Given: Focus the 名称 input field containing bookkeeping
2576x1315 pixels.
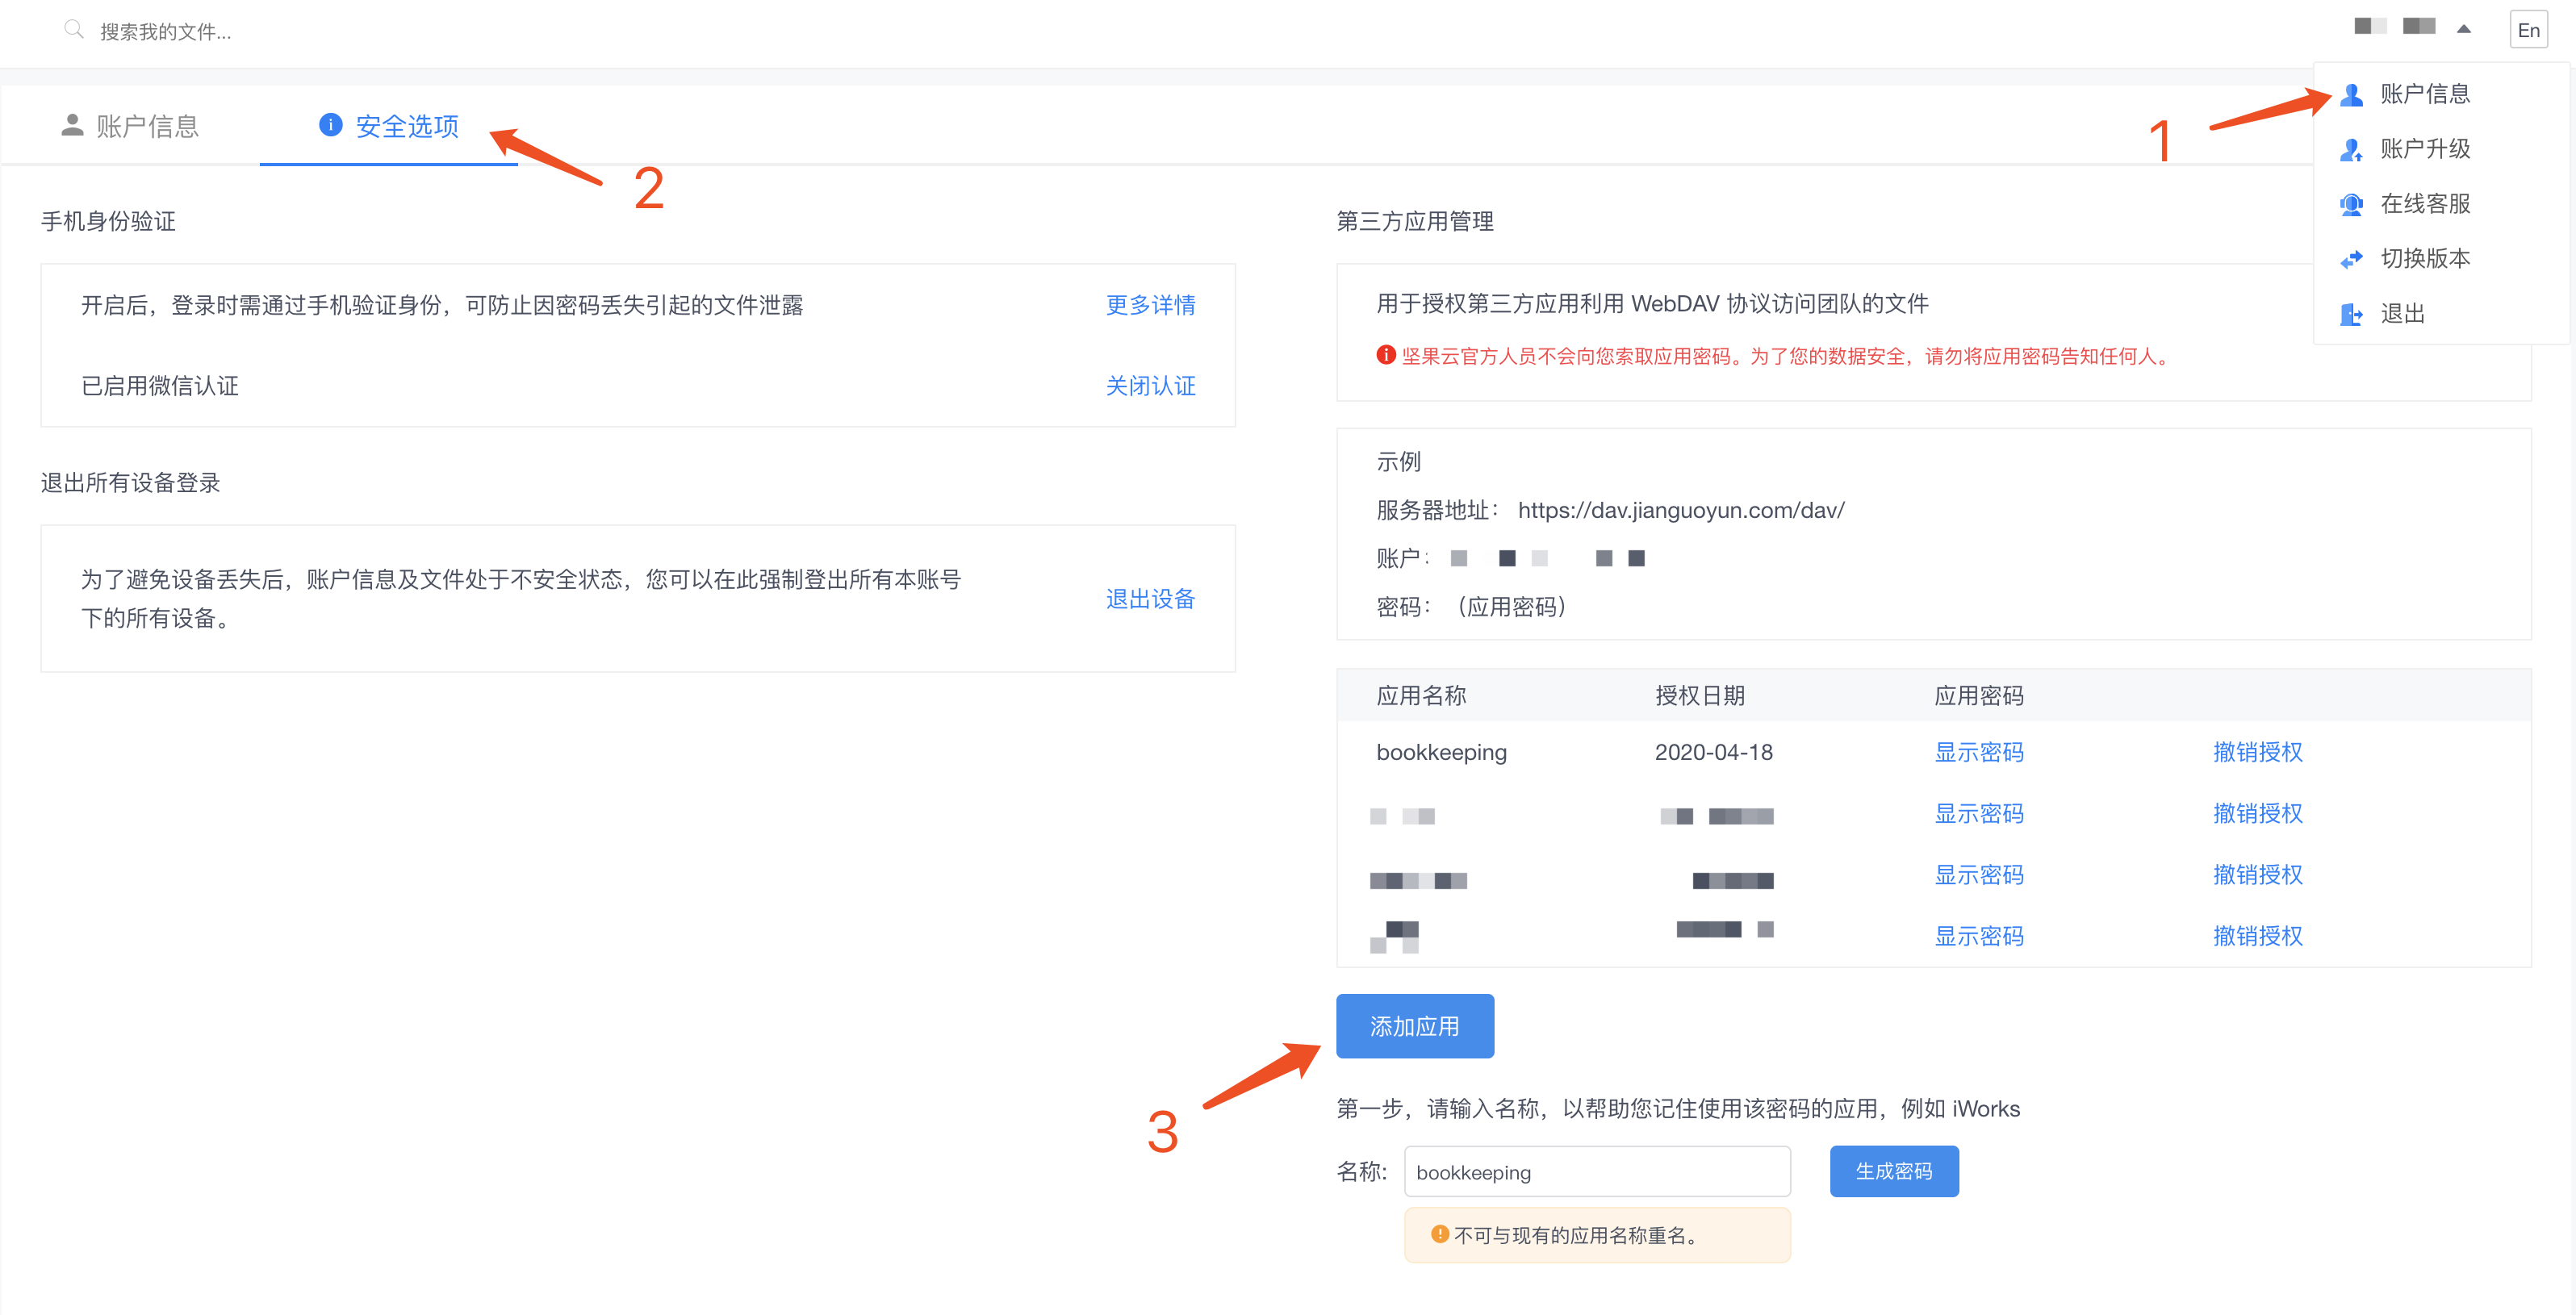Looking at the screenshot, I should [1596, 1172].
